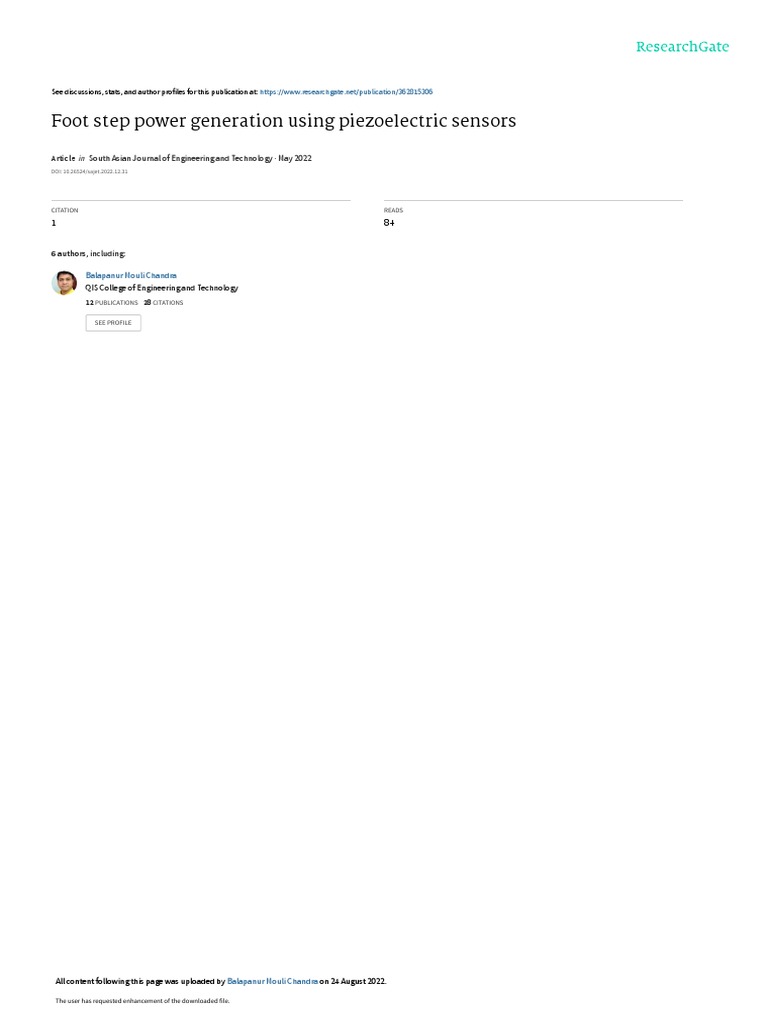Image resolution: width=768 pixels, height=1024 pixels.
Task: Select the Foot step power generation title
Action: point(283,121)
